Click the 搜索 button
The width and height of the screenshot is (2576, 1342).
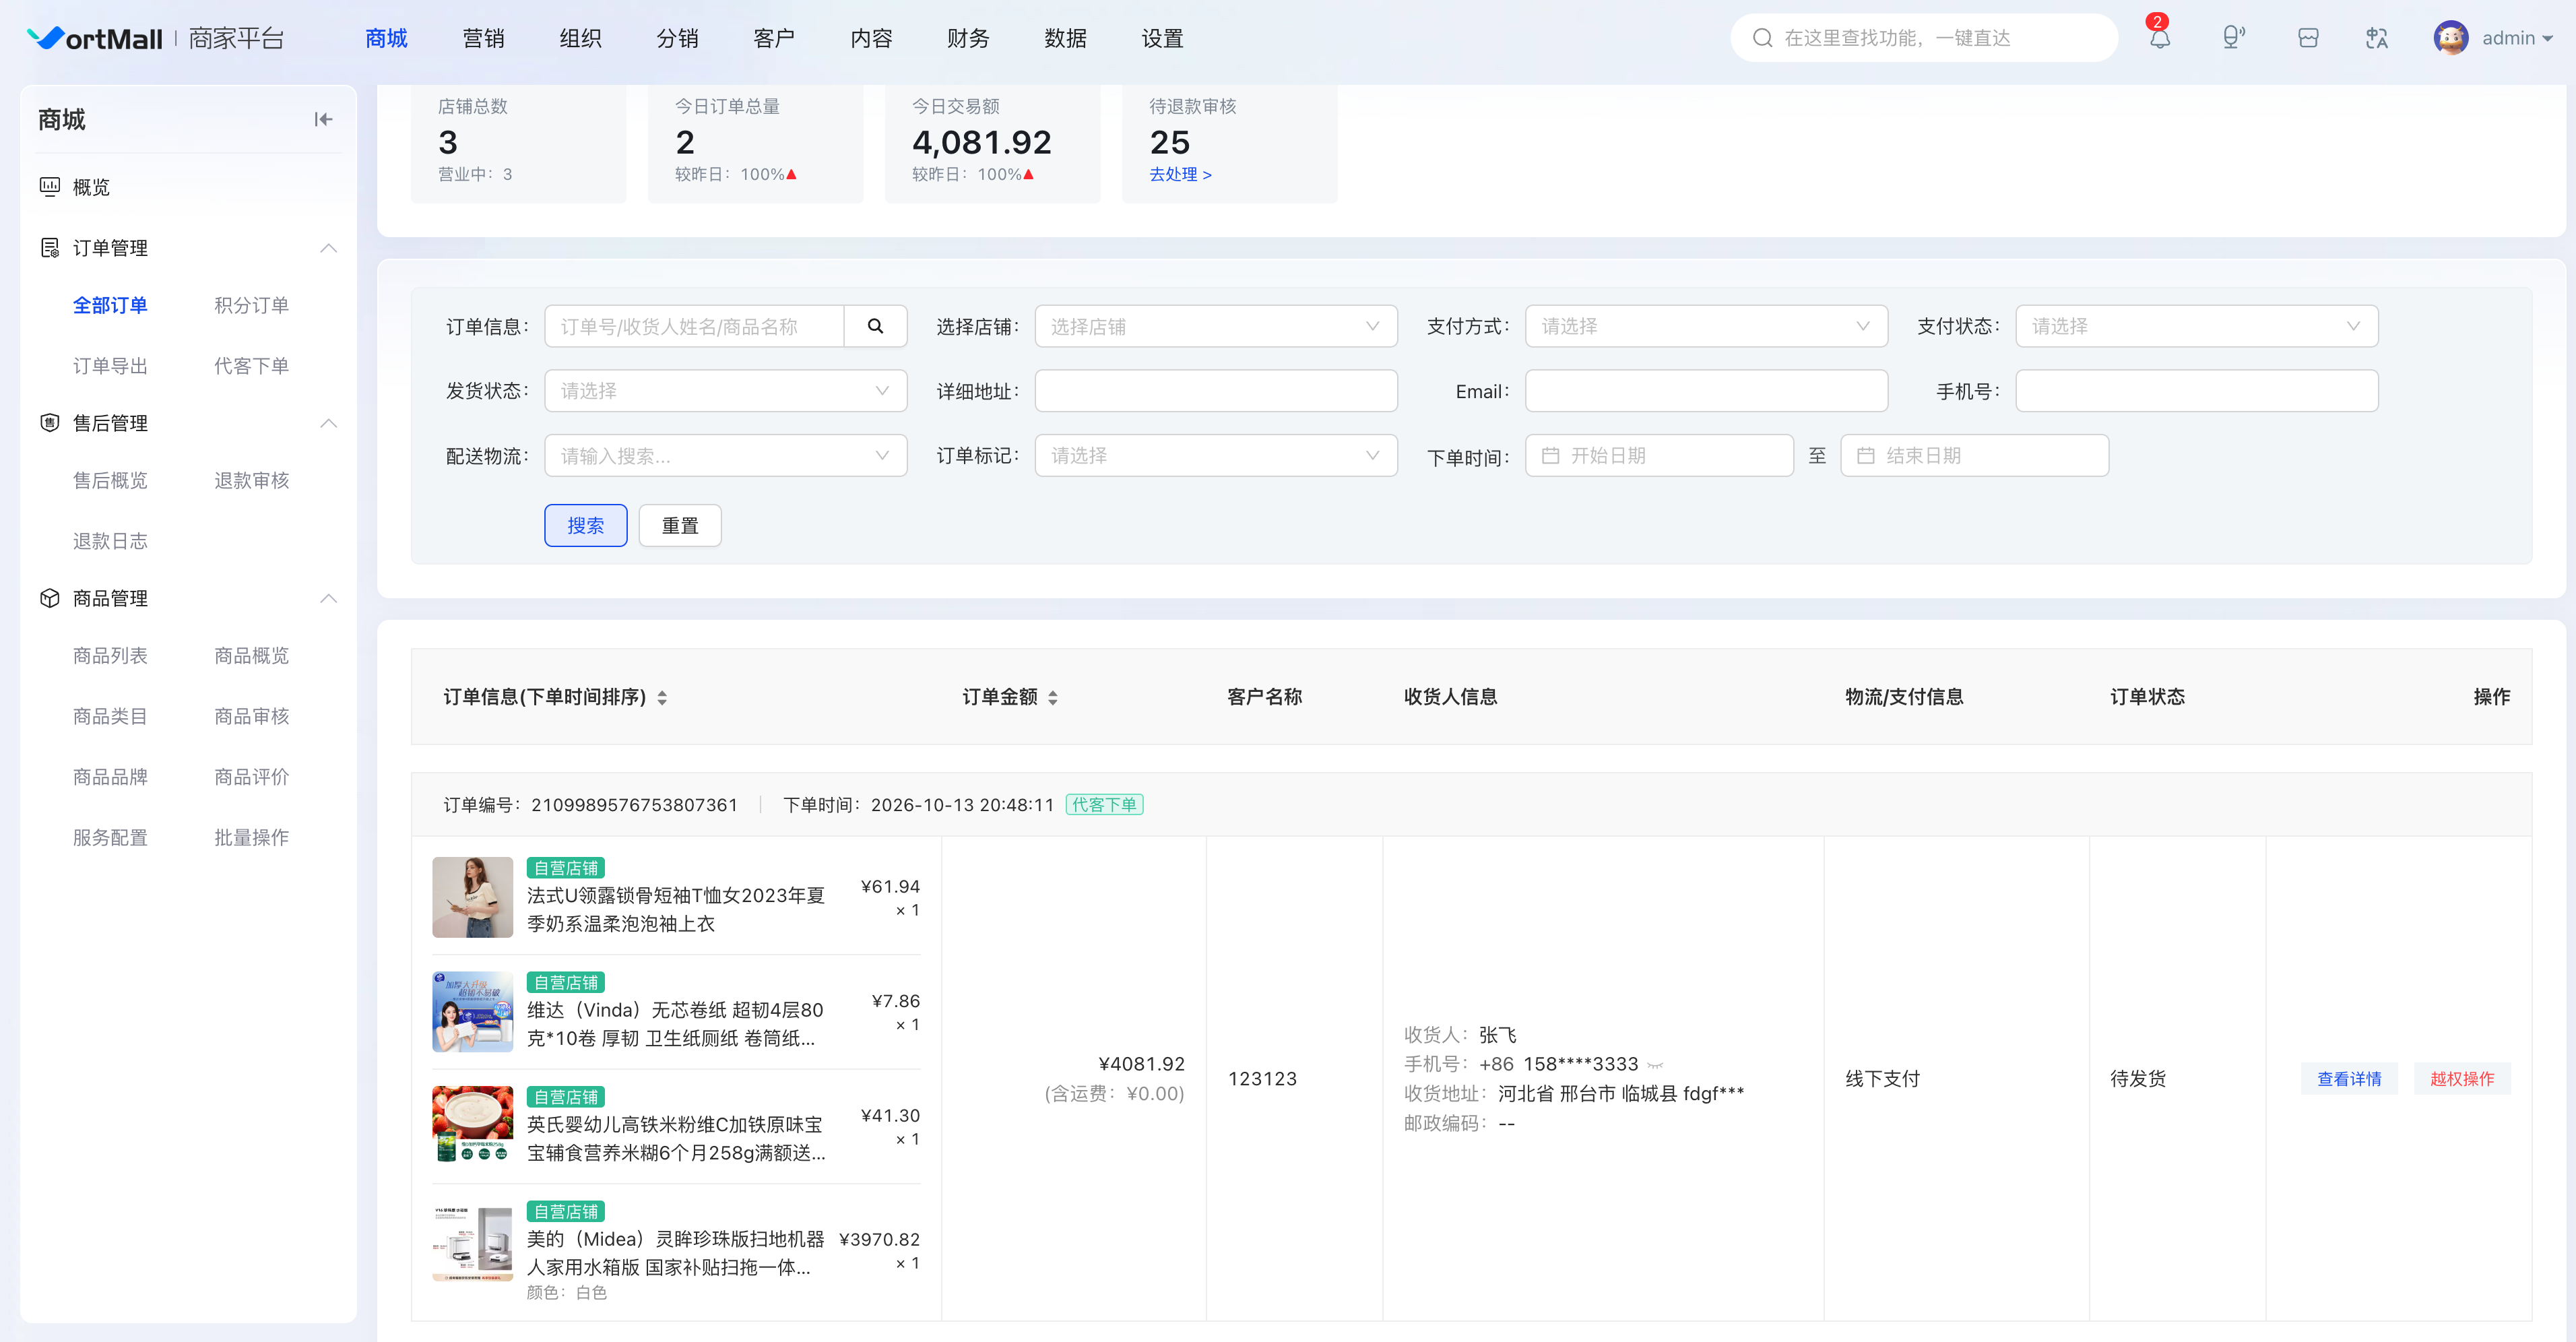coord(585,525)
